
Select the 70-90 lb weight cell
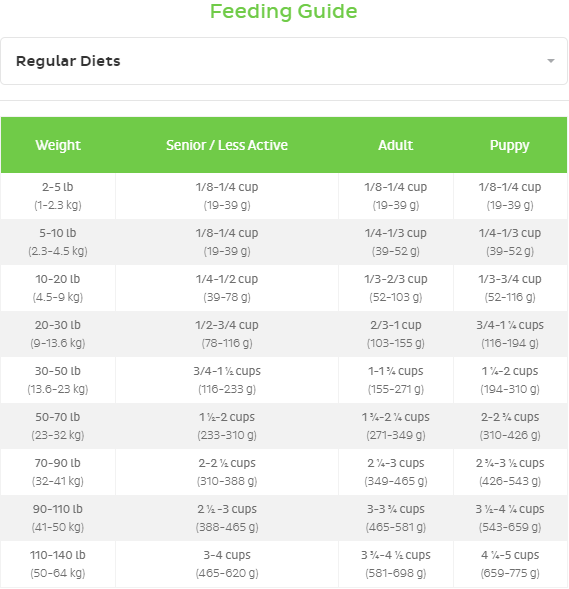click(58, 472)
